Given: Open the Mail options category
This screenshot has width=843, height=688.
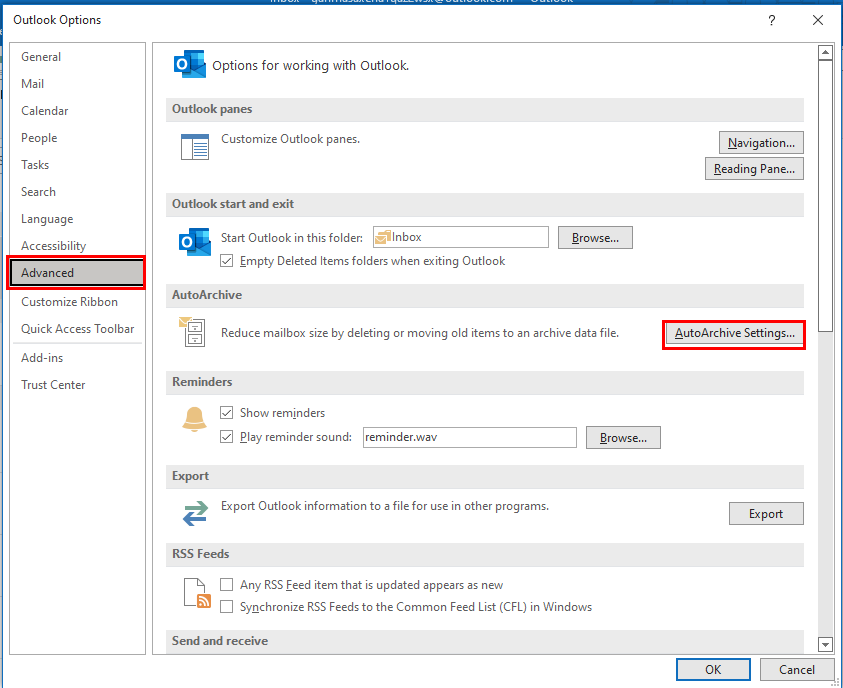Looking at the screenshot, I should (77, 84).
